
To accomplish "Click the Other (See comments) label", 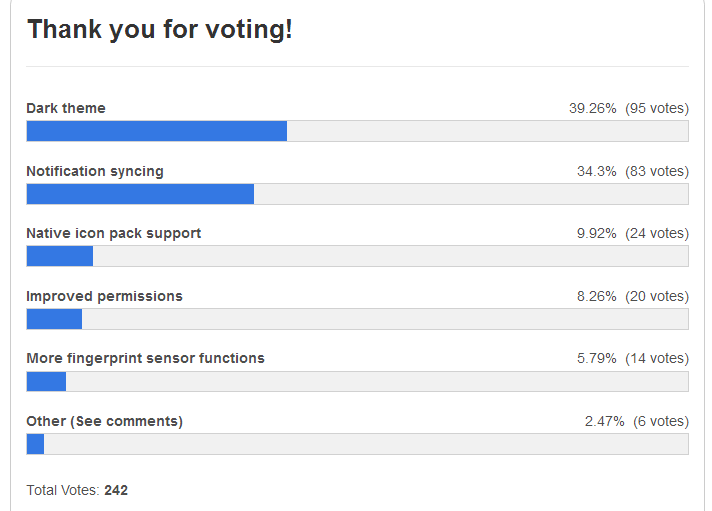I will 105,421.
